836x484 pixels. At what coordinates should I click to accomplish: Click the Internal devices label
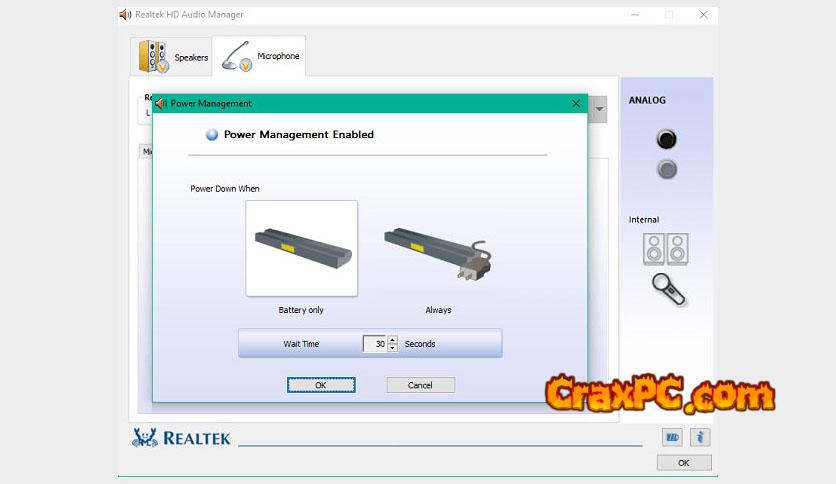pyautogui.click(x=644, y=220)
